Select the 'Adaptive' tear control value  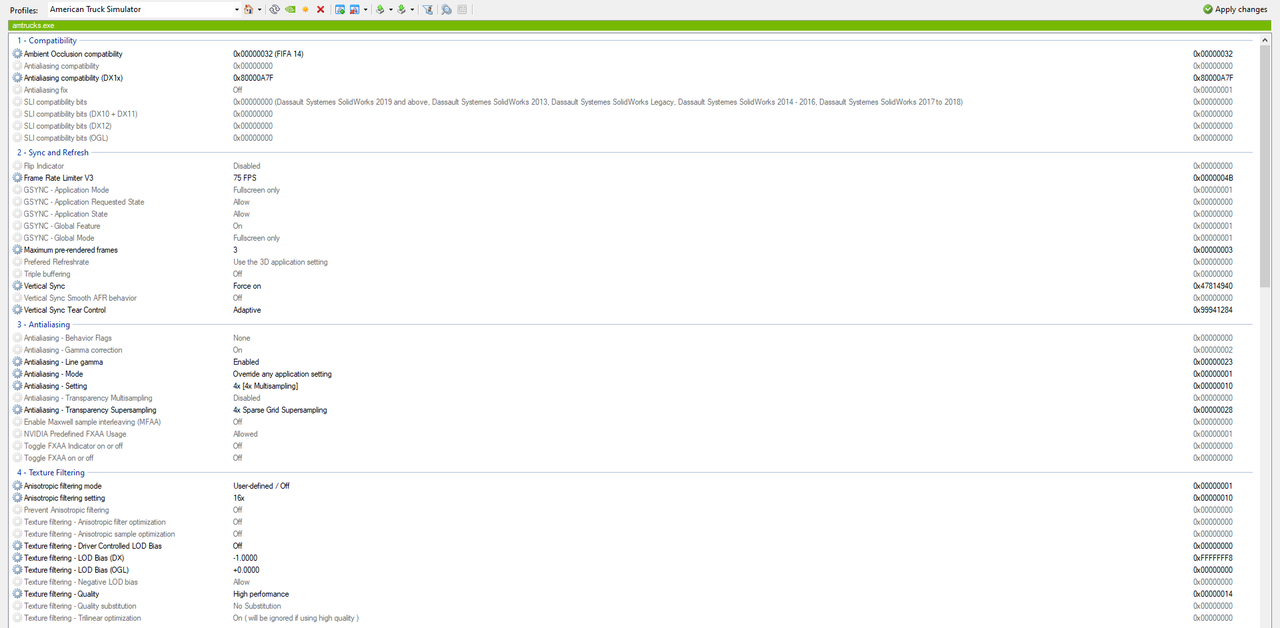pos(247,310)
